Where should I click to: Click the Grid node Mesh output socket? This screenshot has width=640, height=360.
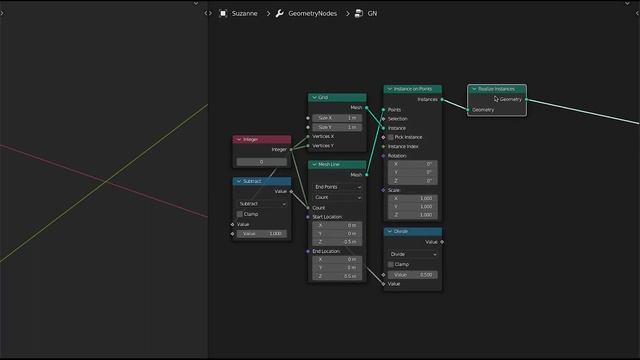[x=367, y=108]
